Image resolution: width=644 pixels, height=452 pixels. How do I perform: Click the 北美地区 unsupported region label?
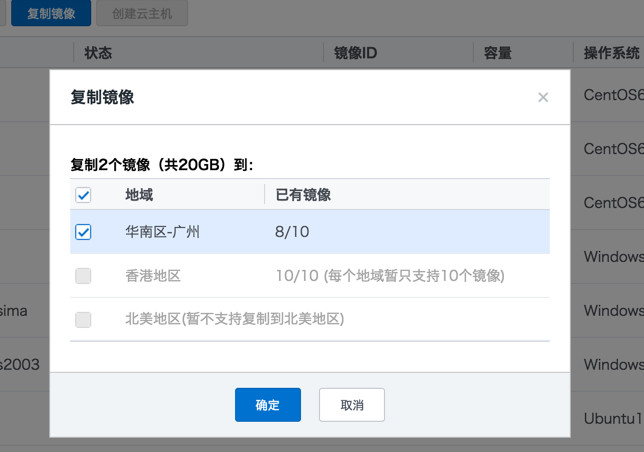point(234,320)
